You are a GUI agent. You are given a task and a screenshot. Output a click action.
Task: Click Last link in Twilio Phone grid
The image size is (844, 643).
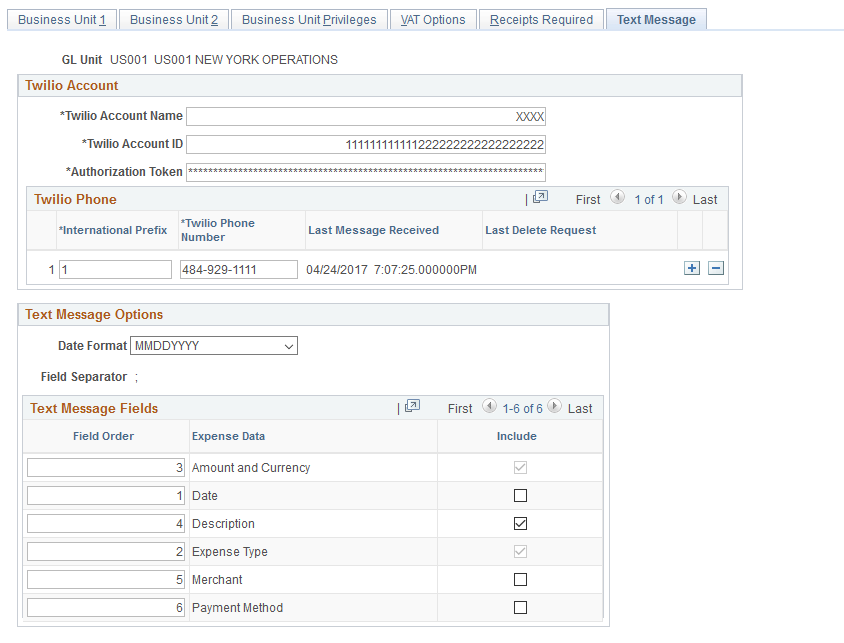[705, 200]
